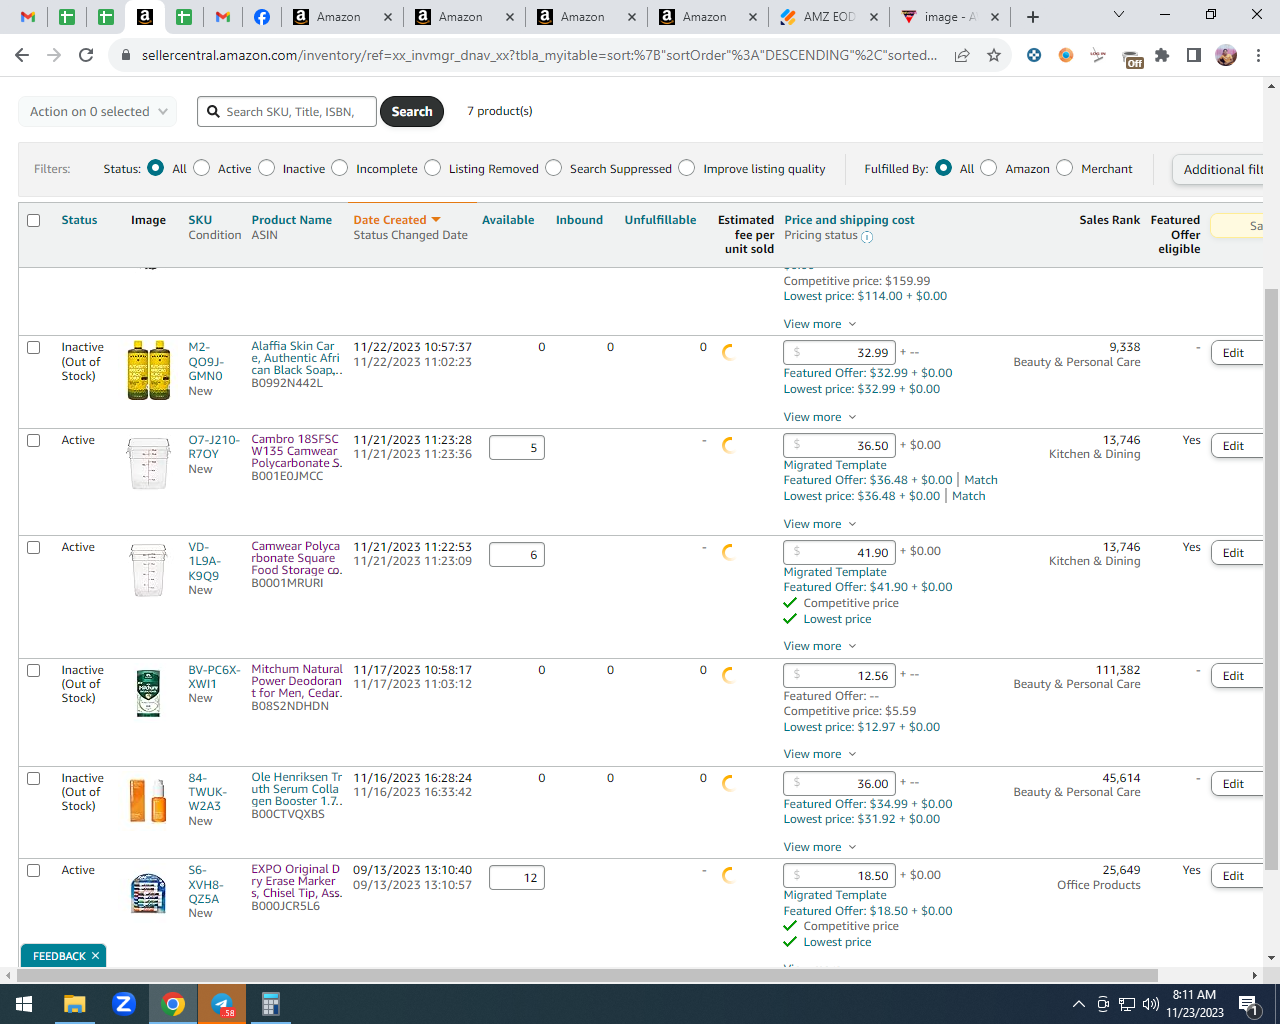Image resolution: width=1280 pixels, height=1024 pixels.
Task: Expand View more for Mitchum $12.56 listing
Action: (820, 754)
